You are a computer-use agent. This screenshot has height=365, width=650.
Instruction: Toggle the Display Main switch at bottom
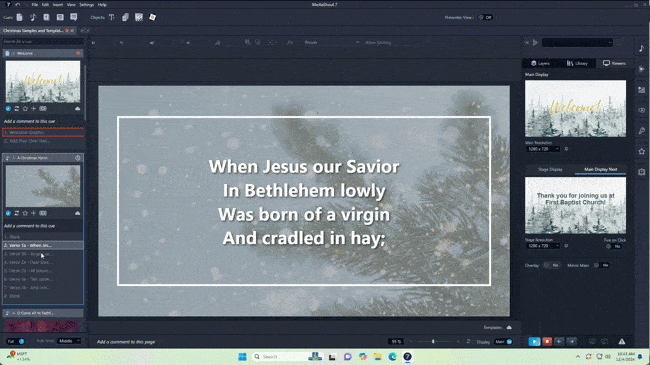click(x=503, y=342)
